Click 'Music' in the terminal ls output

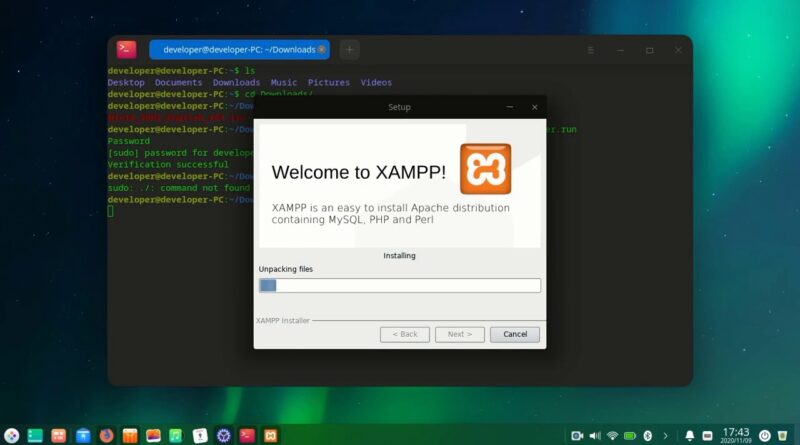coord(284,83)
